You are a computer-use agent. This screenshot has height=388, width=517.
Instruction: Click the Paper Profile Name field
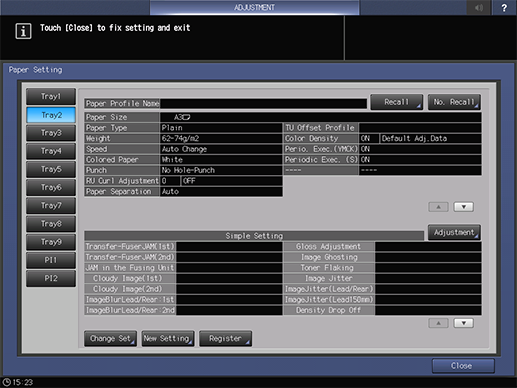[x=263, y=104]
